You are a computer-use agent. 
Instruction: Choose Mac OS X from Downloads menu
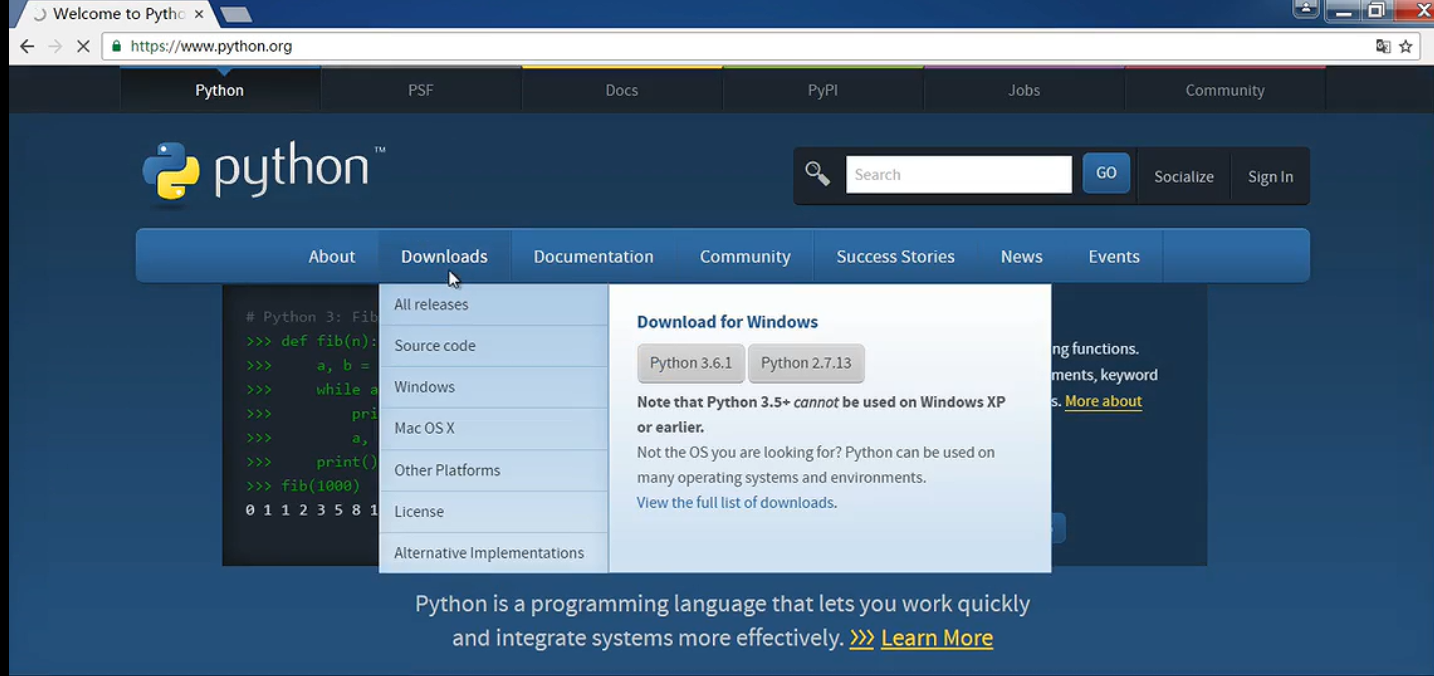click(494, 428)
